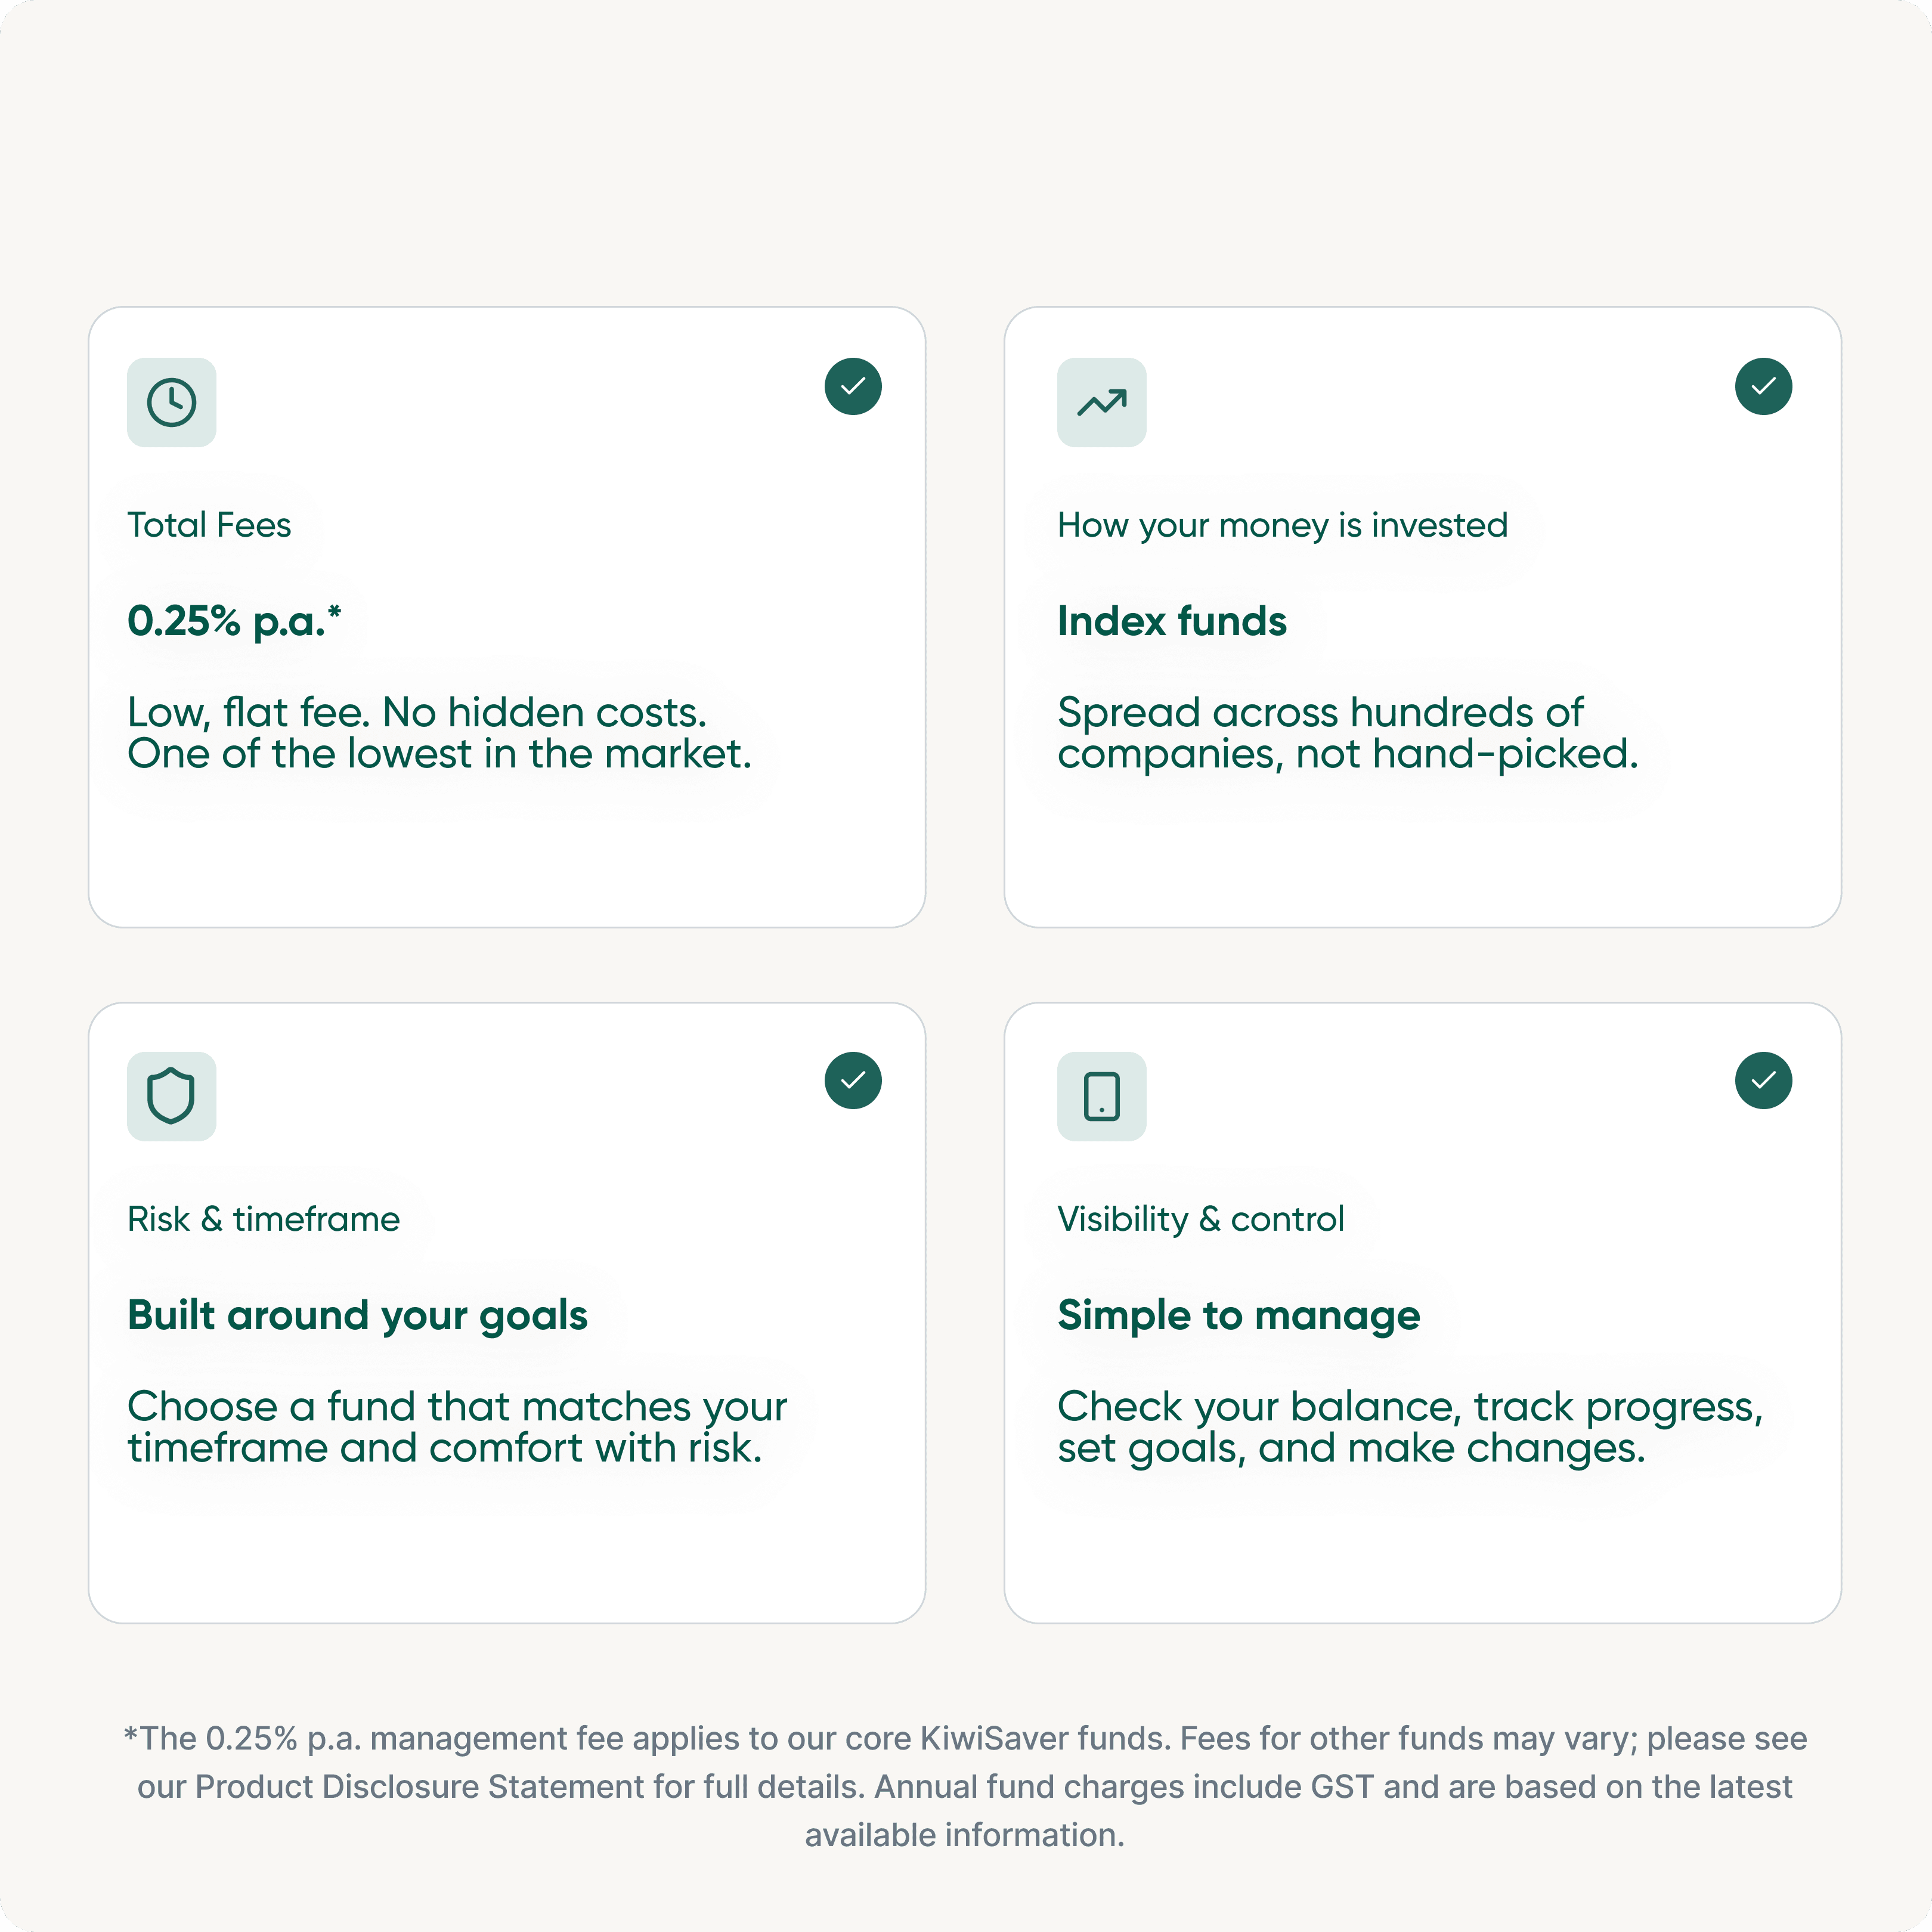Click the shield icon on Risk & timeframe card

pos(171,1096)
